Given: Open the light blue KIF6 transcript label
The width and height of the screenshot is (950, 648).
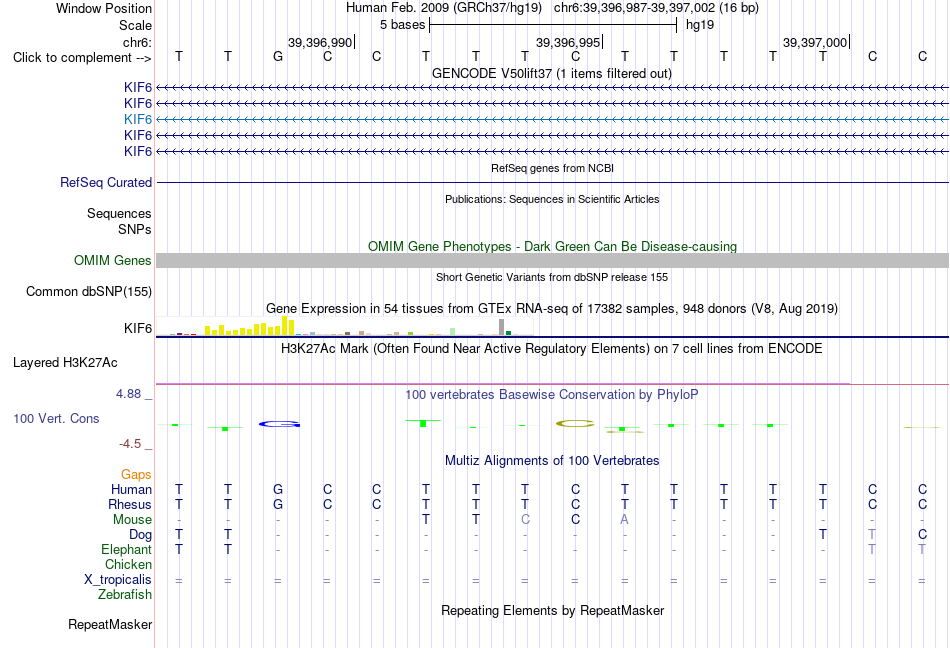Looking at the screenshot, I should tap(138, 119).
